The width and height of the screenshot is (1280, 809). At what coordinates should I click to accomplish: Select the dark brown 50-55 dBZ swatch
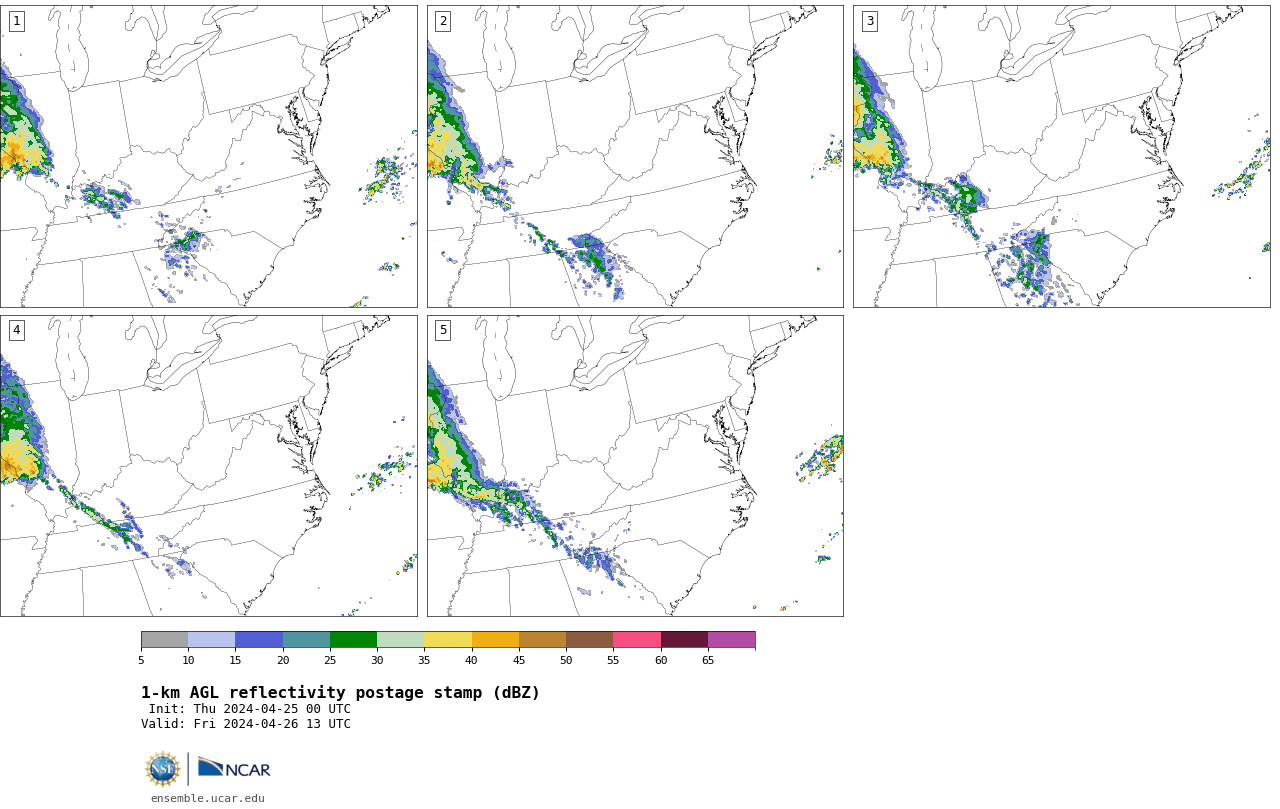(589, 640)
